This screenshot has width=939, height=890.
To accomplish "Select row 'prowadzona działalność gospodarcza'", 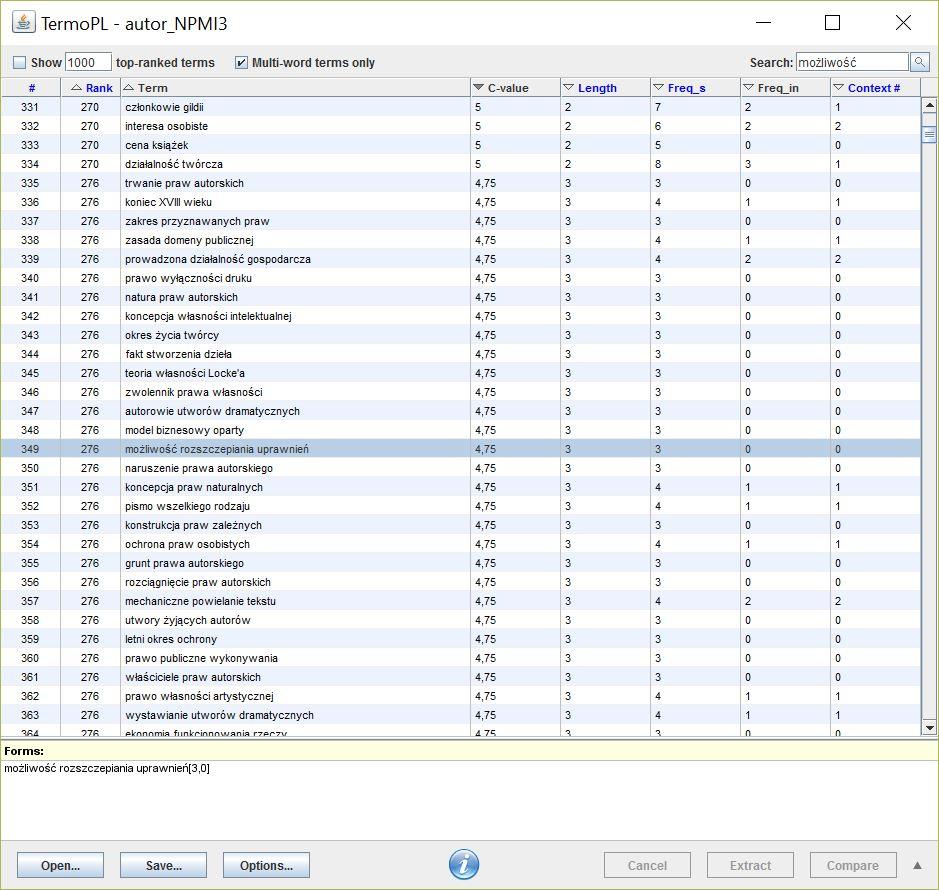I will (x=461, y=259).
